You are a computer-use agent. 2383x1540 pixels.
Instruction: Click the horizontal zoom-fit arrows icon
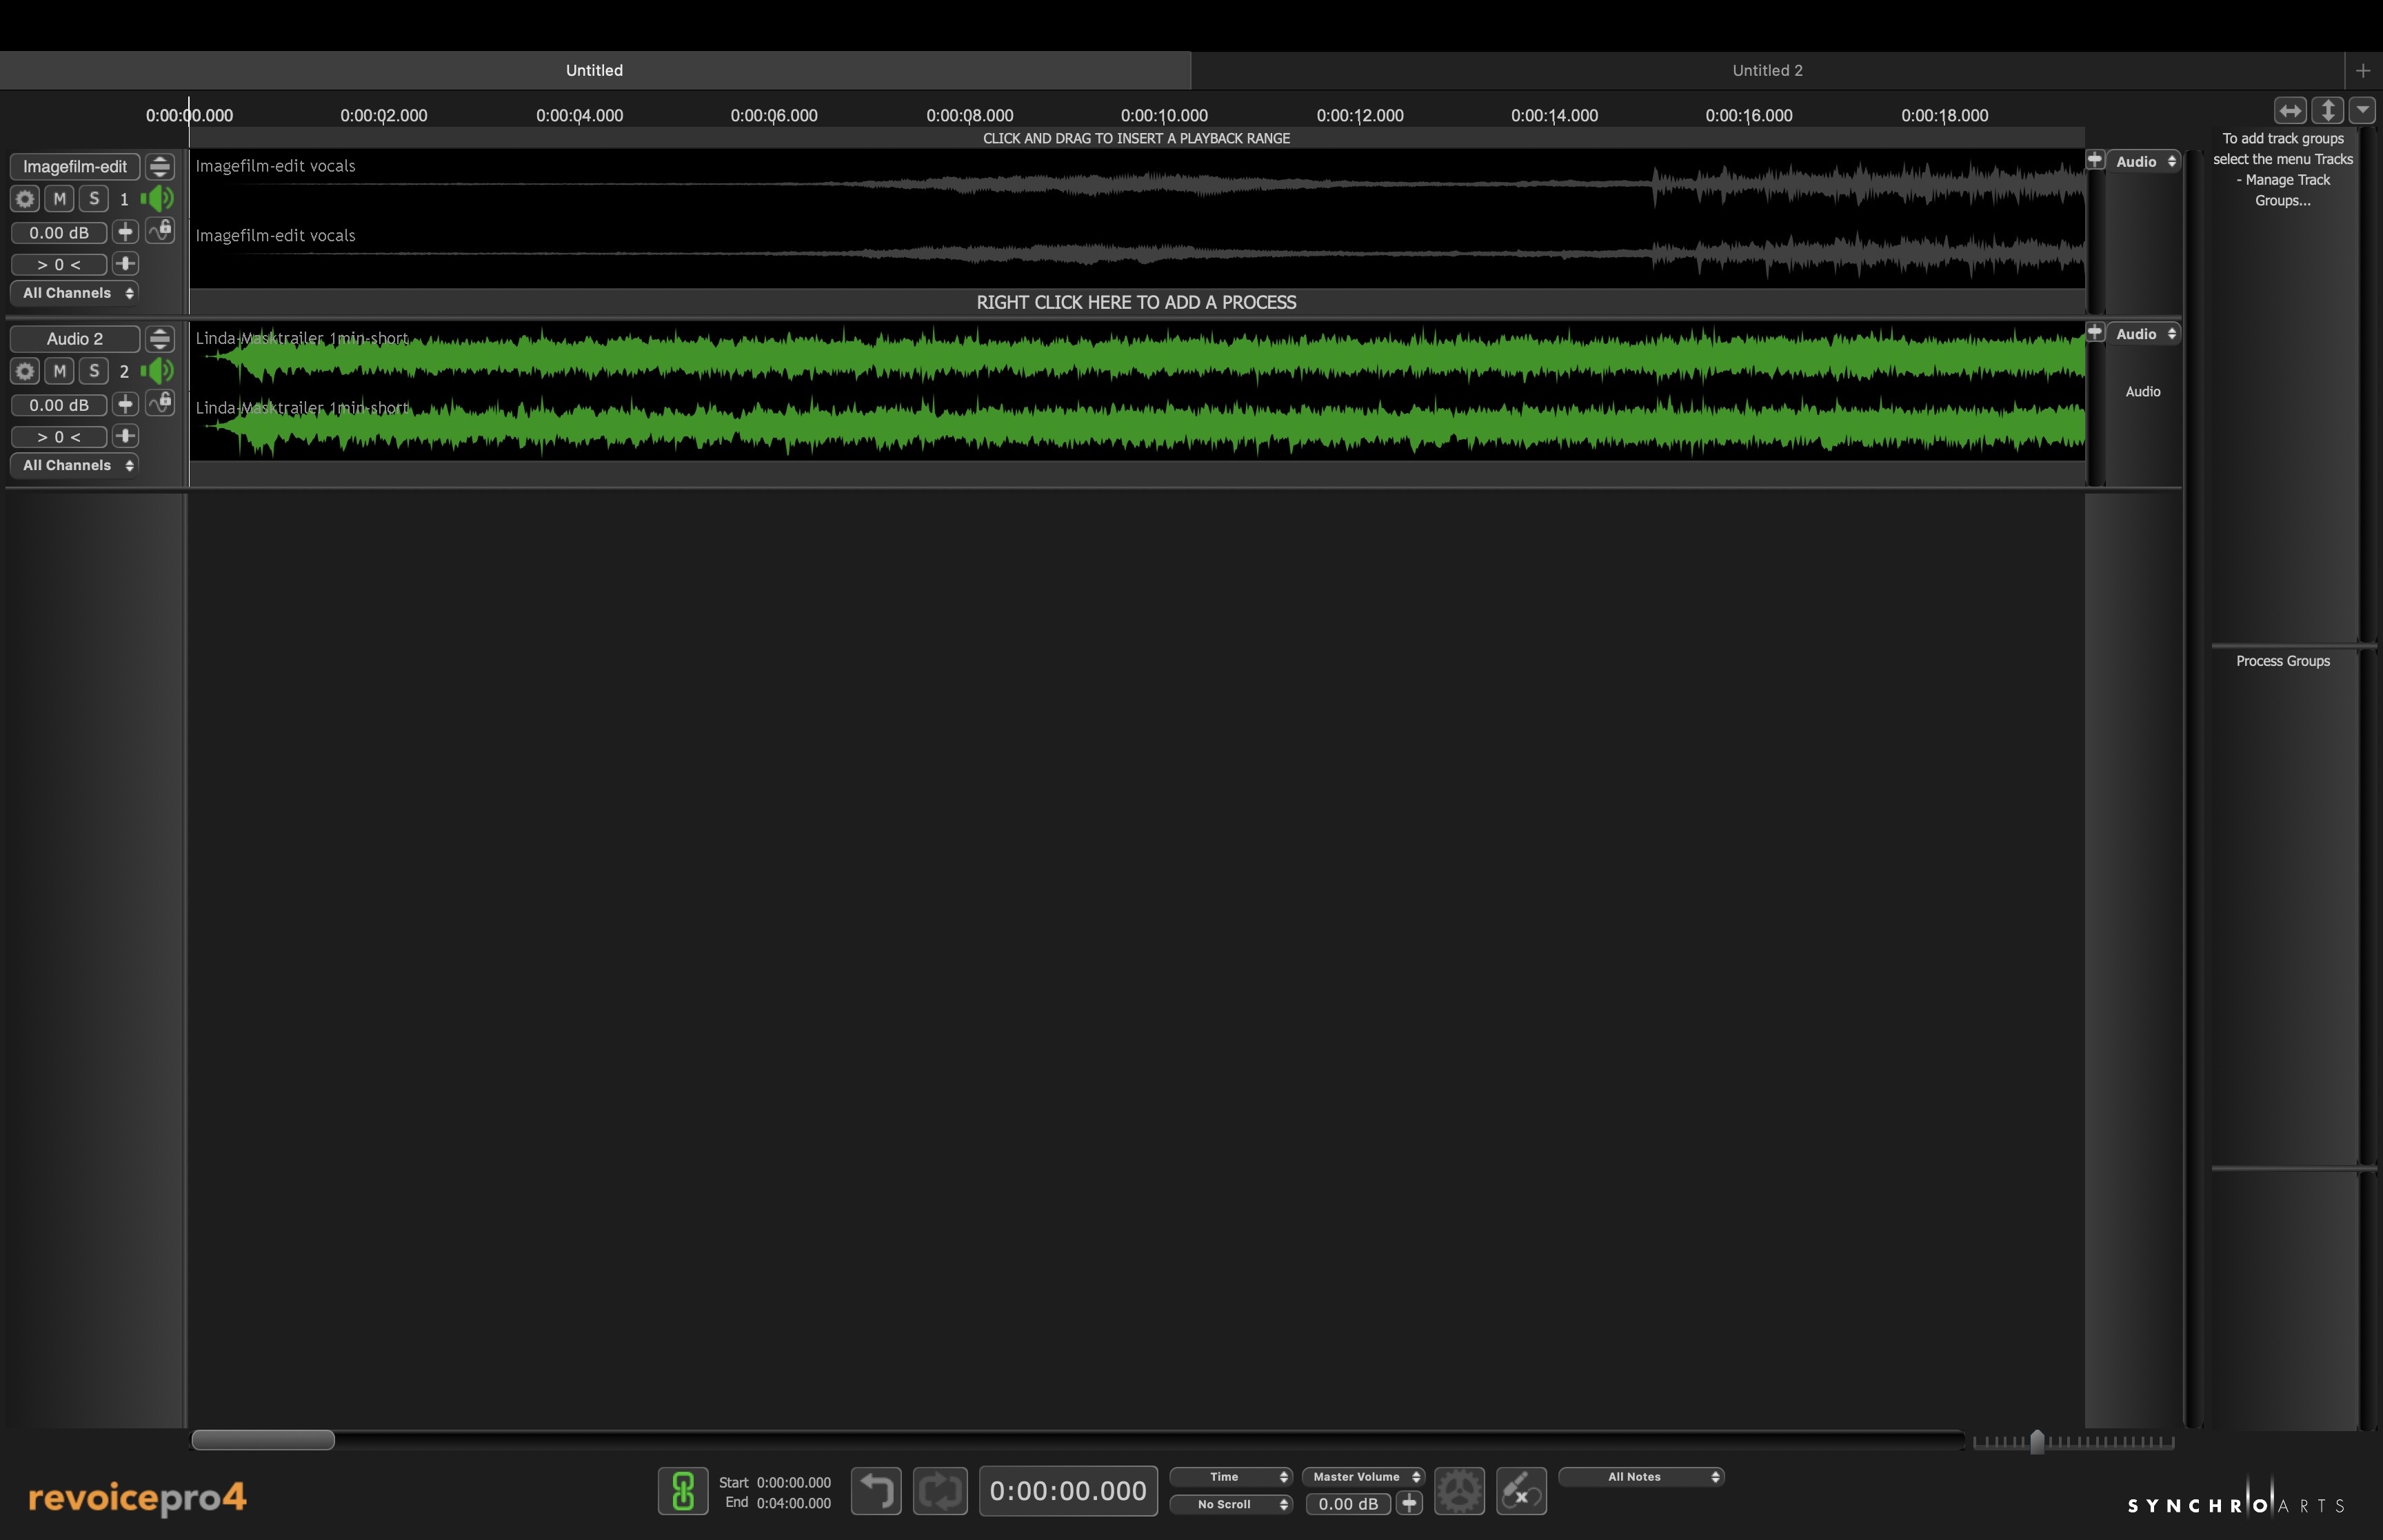pyautogui.click(x=2290, y=110)
